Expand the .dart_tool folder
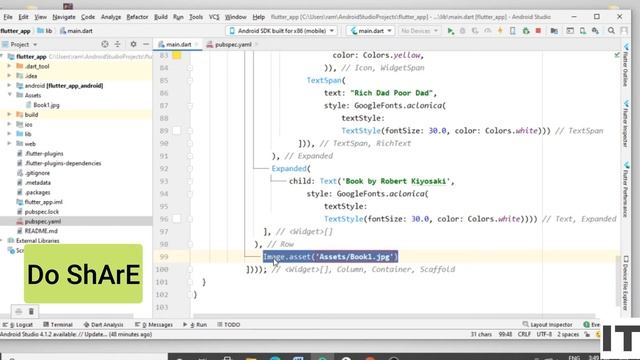 [9, 66]
